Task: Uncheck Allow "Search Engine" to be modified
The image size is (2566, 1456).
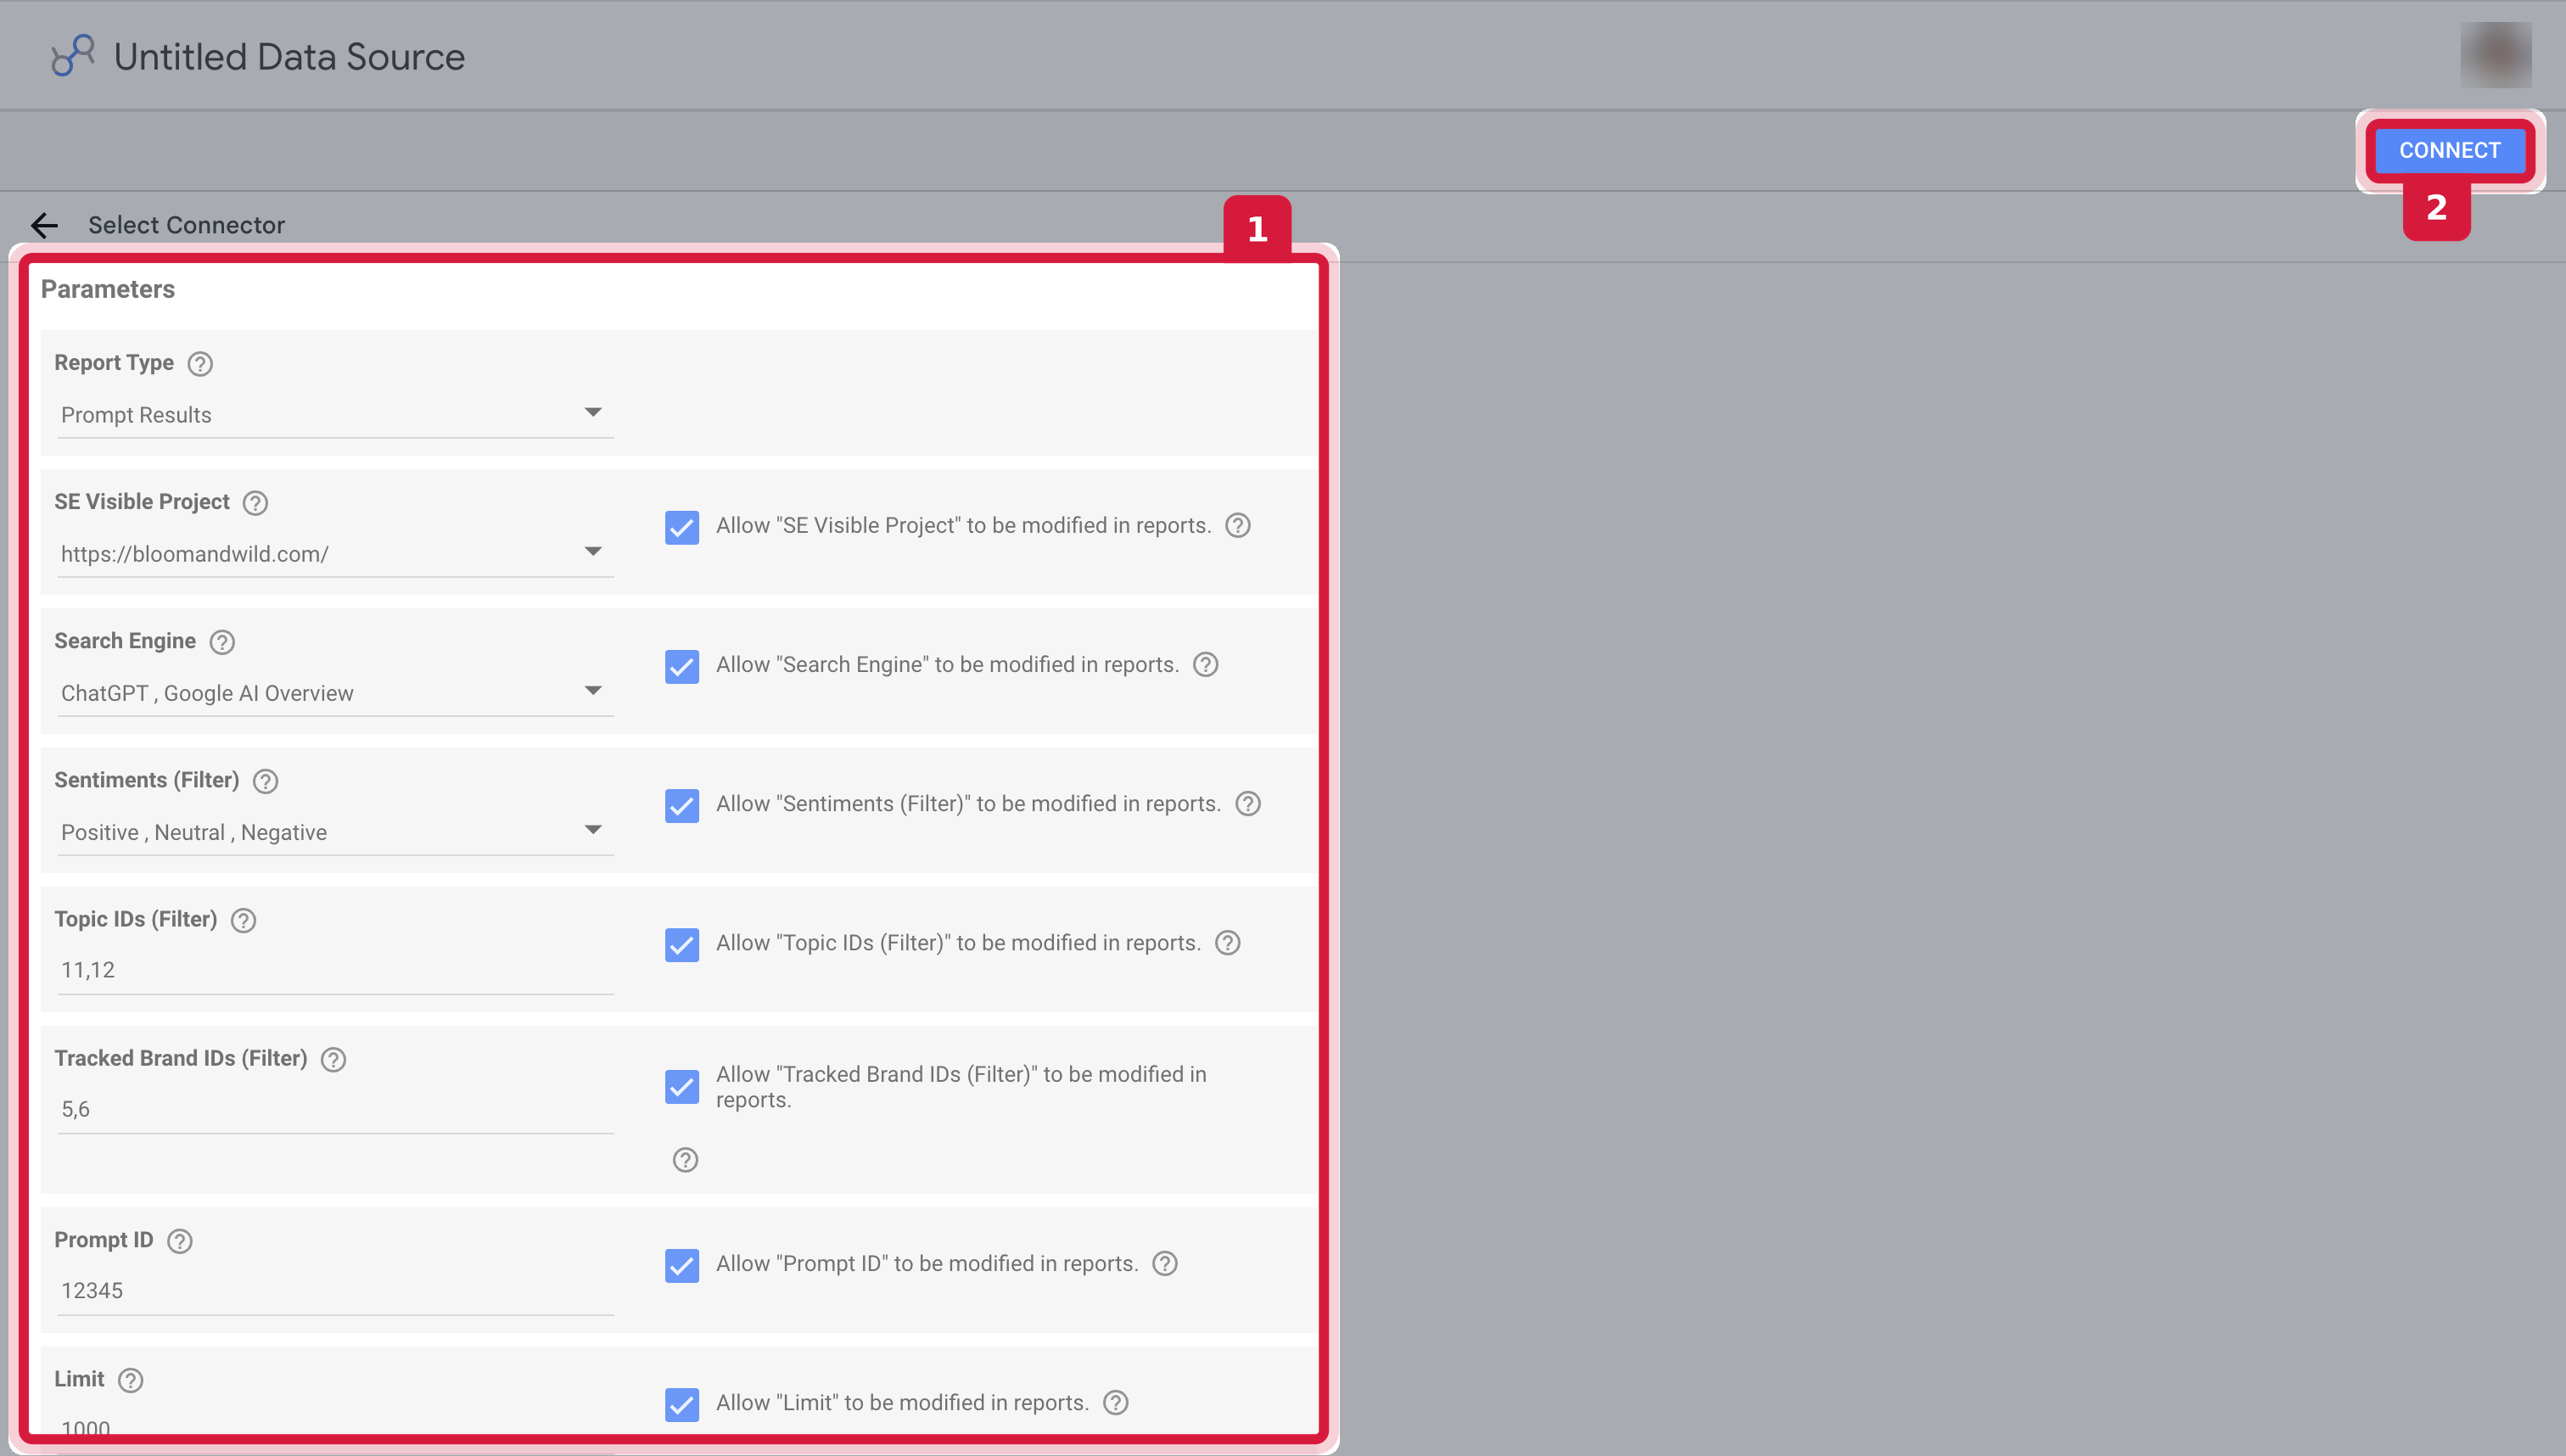Action: click(682, 666)
